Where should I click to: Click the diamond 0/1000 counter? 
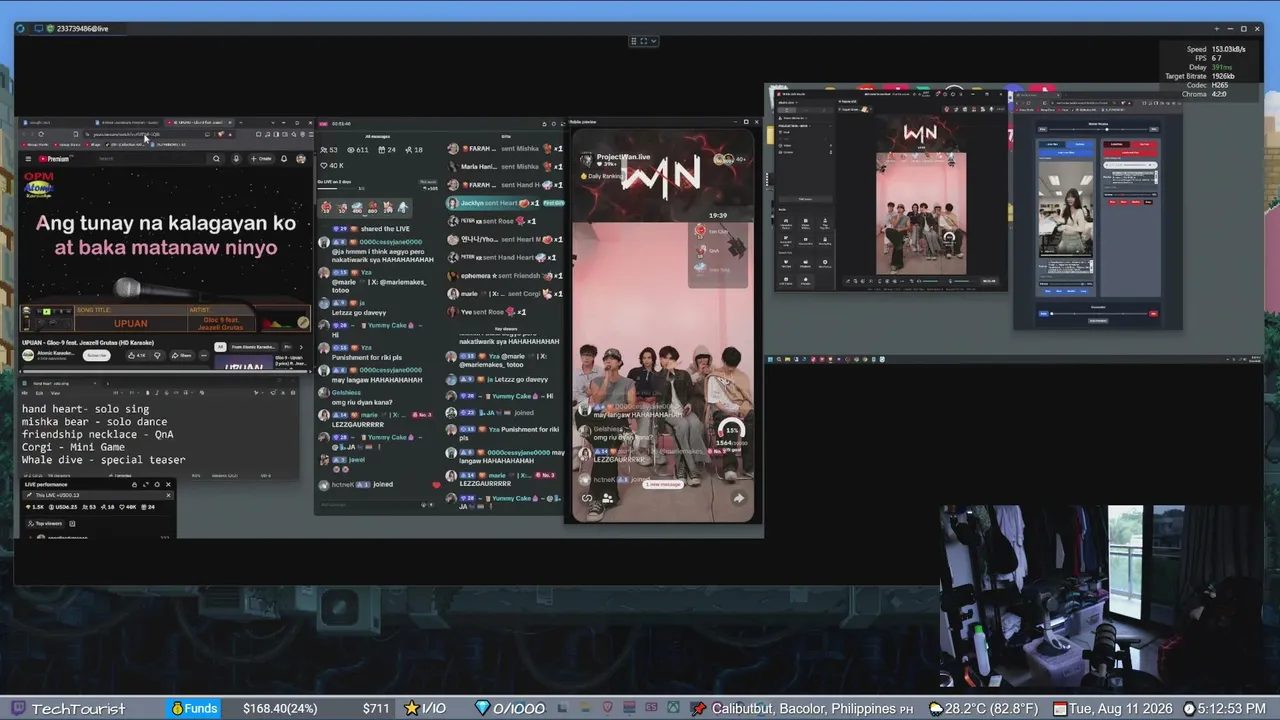(510, 709)
